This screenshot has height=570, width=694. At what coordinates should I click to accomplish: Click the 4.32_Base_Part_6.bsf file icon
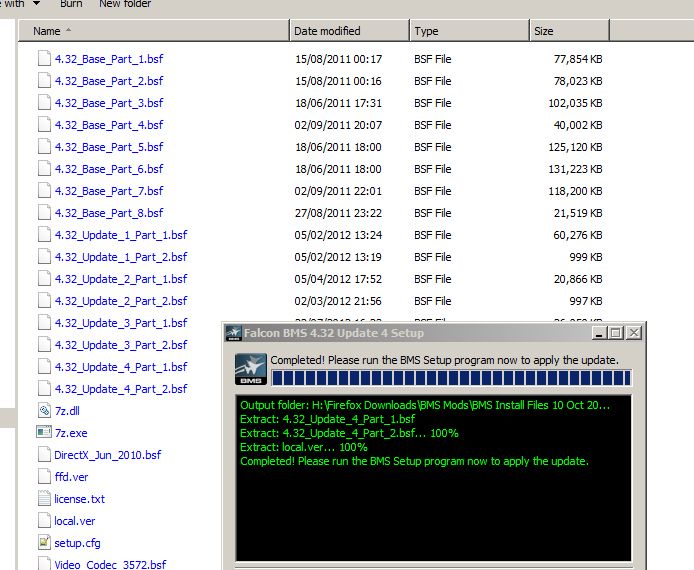point(44,169)
